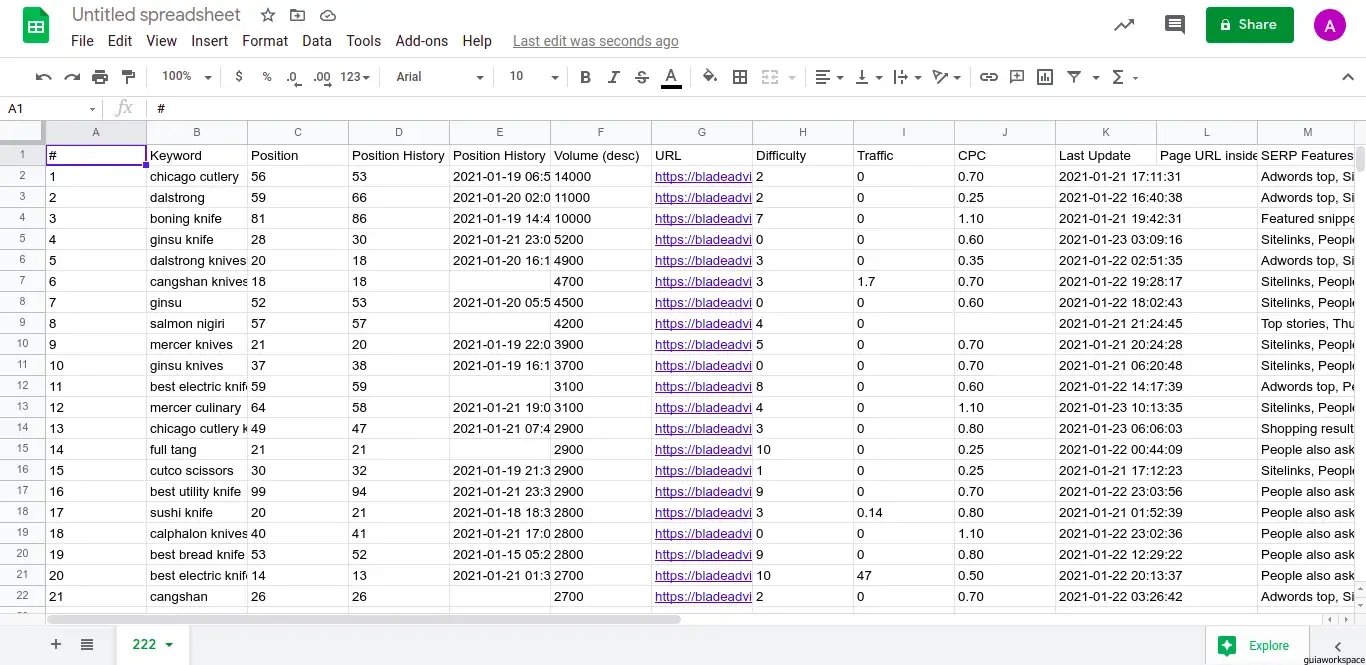Toggle bold formatting button
Screen dimensions: 1366x665
[x=585, y=77]
